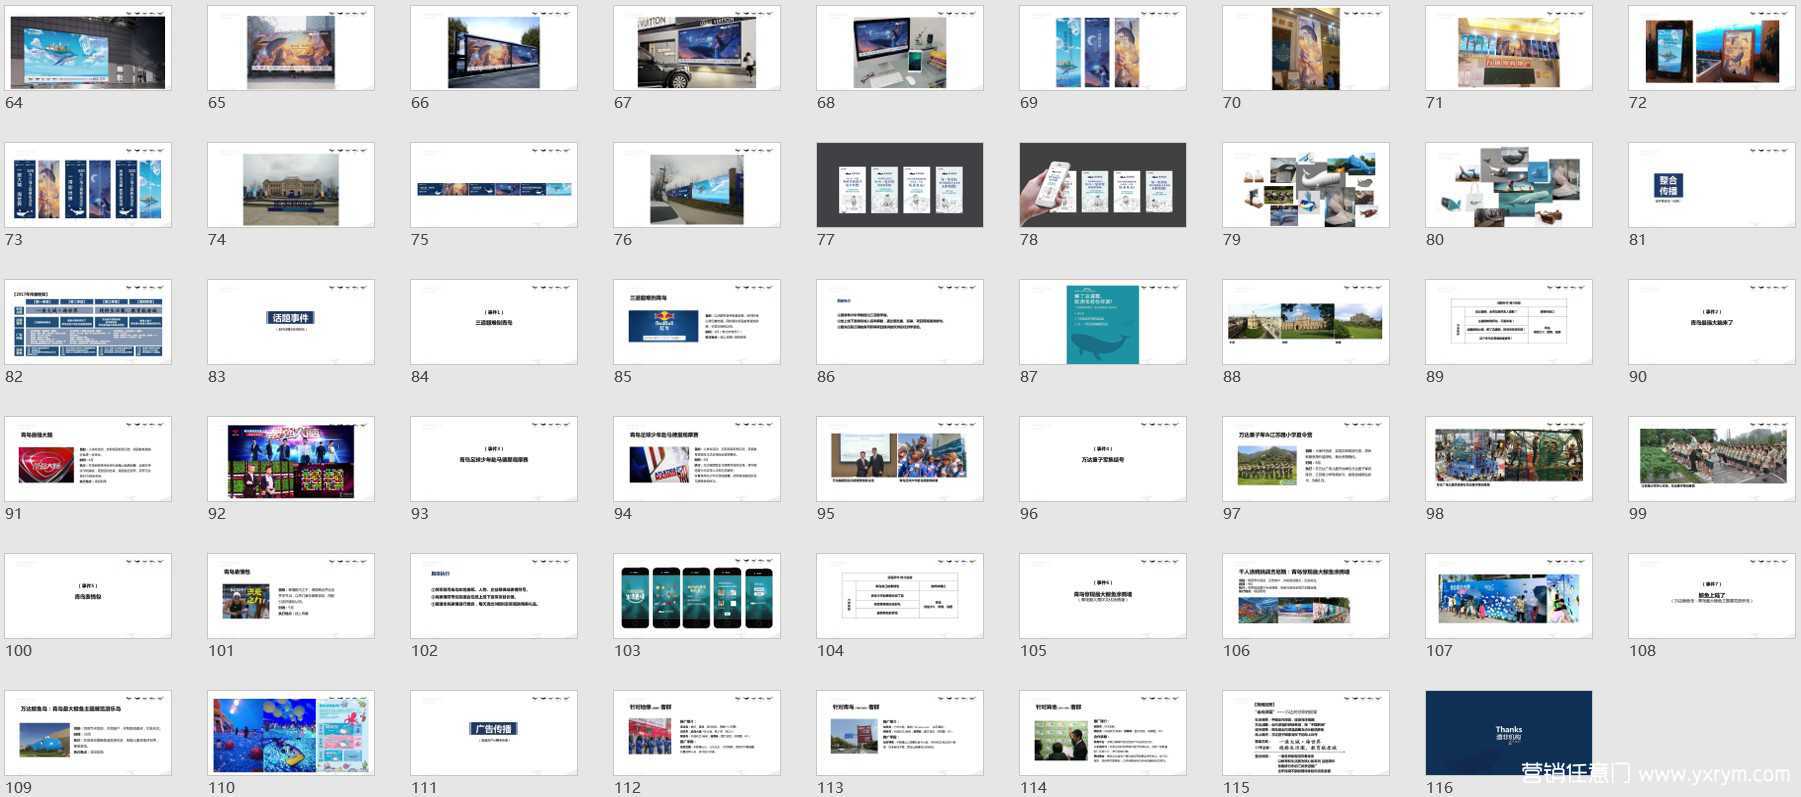Open slide 92 stage show thumbnail
Screen dimensions: 1801x797
(x=291, y=459)
